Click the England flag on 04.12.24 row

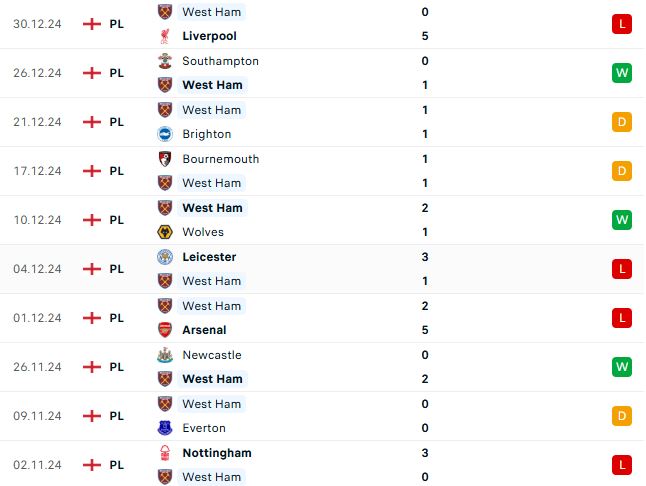[x=92, y=269]
